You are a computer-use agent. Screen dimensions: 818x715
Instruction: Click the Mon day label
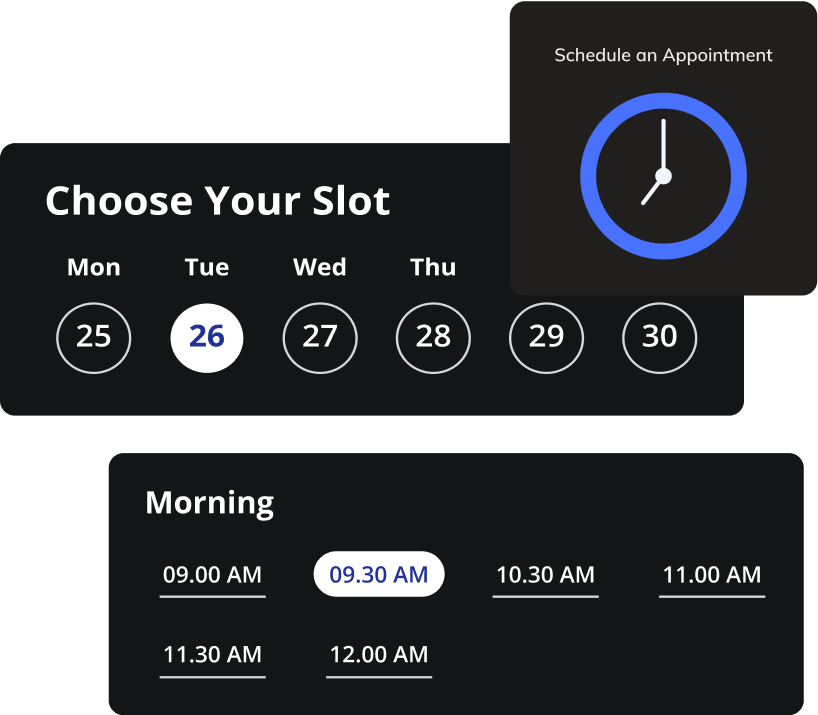click(x=94, y=267)
